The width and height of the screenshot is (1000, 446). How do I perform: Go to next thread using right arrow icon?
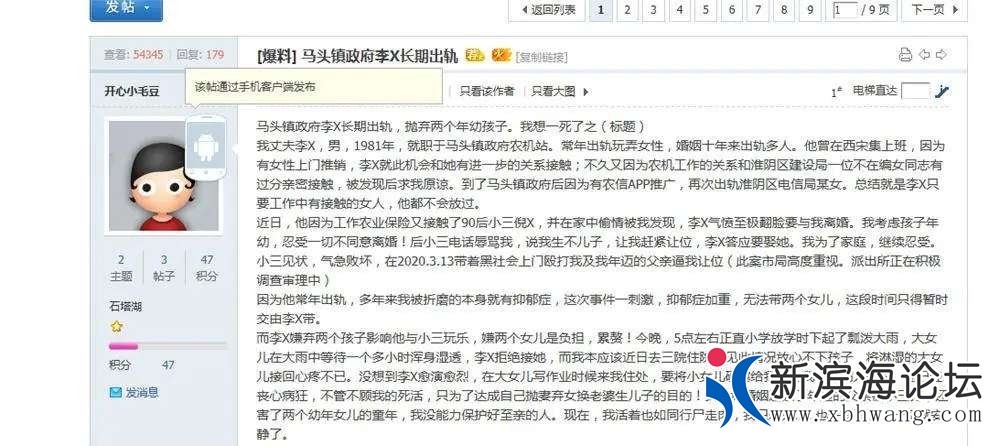(x=941, y=55)
